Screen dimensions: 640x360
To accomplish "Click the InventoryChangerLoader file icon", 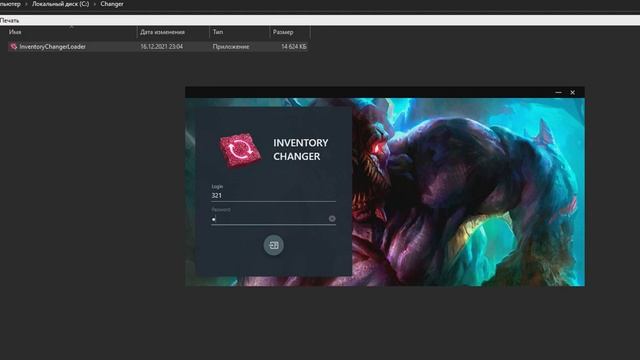I will pos(13,47).
